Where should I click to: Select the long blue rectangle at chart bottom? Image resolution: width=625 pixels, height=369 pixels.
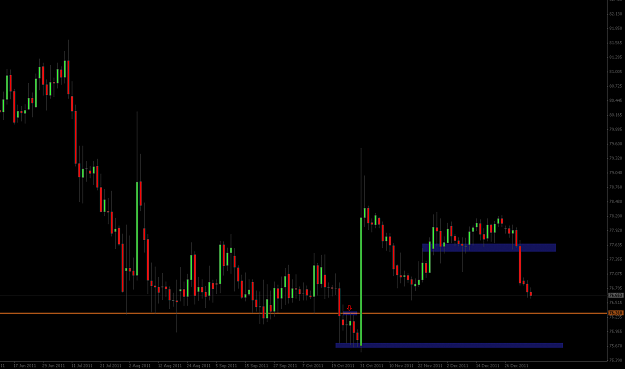tap(449, 345)
